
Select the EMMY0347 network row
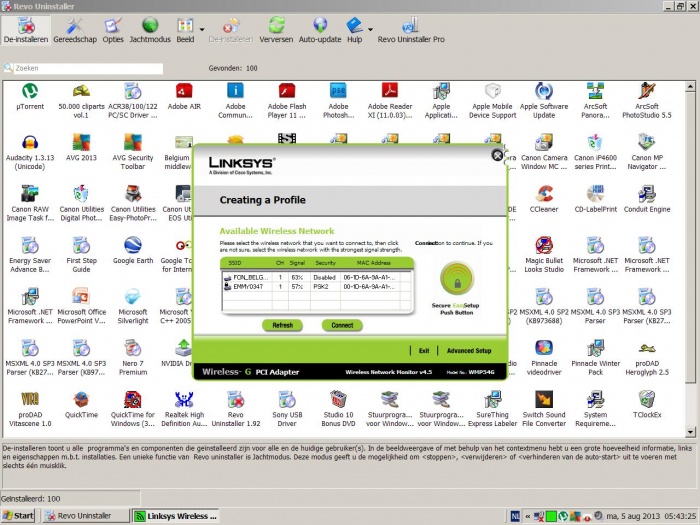click(x=316, y=287)
